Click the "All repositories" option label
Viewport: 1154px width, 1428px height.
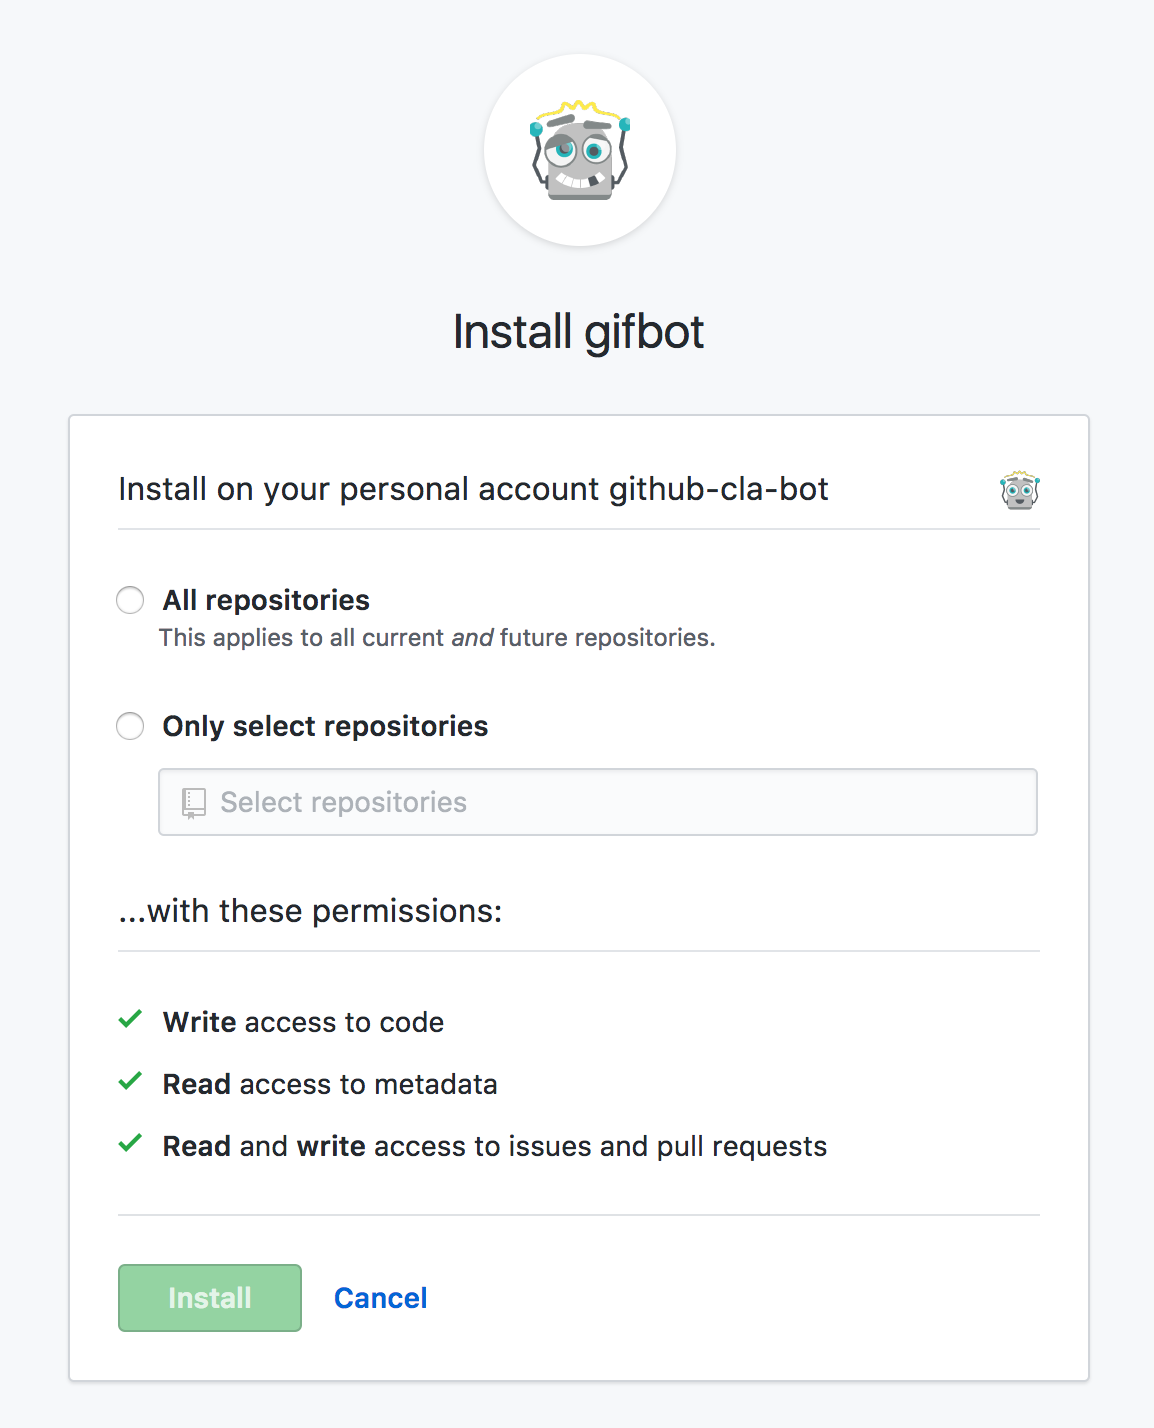pos(266,600)
